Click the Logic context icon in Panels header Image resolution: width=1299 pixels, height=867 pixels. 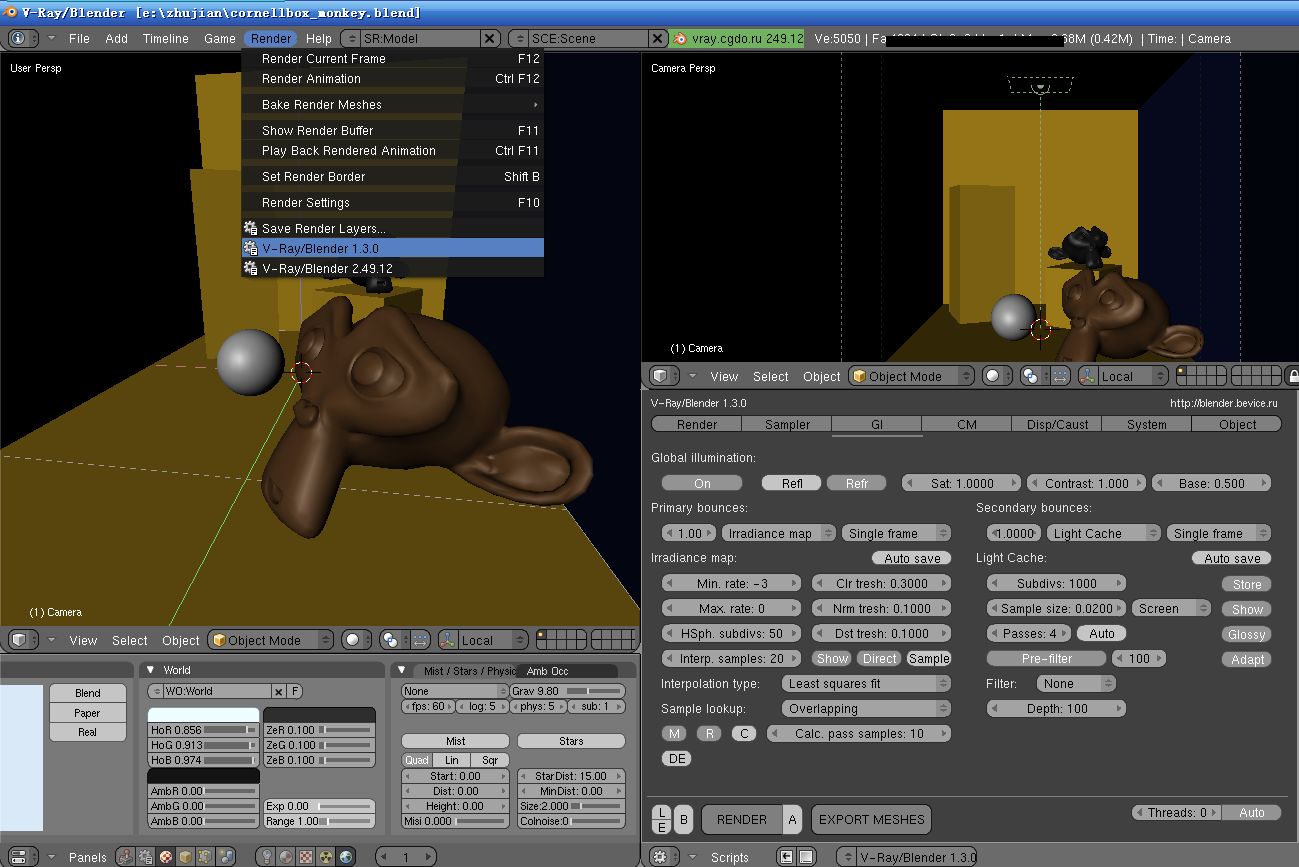click(126, 857)
